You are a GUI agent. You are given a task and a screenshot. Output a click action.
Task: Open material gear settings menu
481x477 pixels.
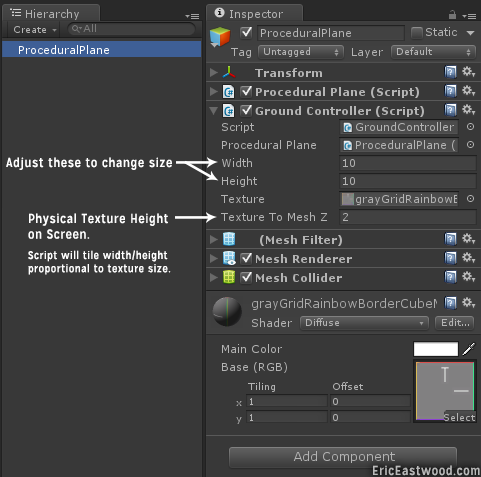[468, 303]
